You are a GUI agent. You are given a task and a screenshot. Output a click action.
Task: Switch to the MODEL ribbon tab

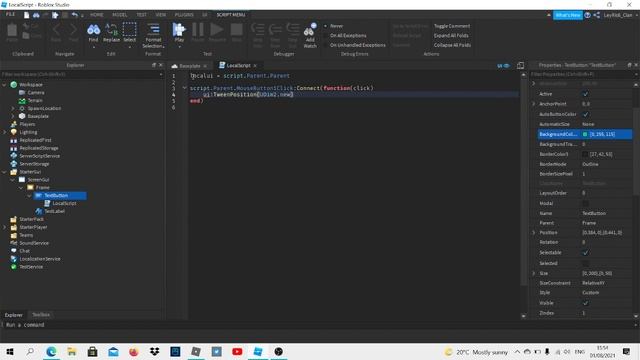coord(120,15)
